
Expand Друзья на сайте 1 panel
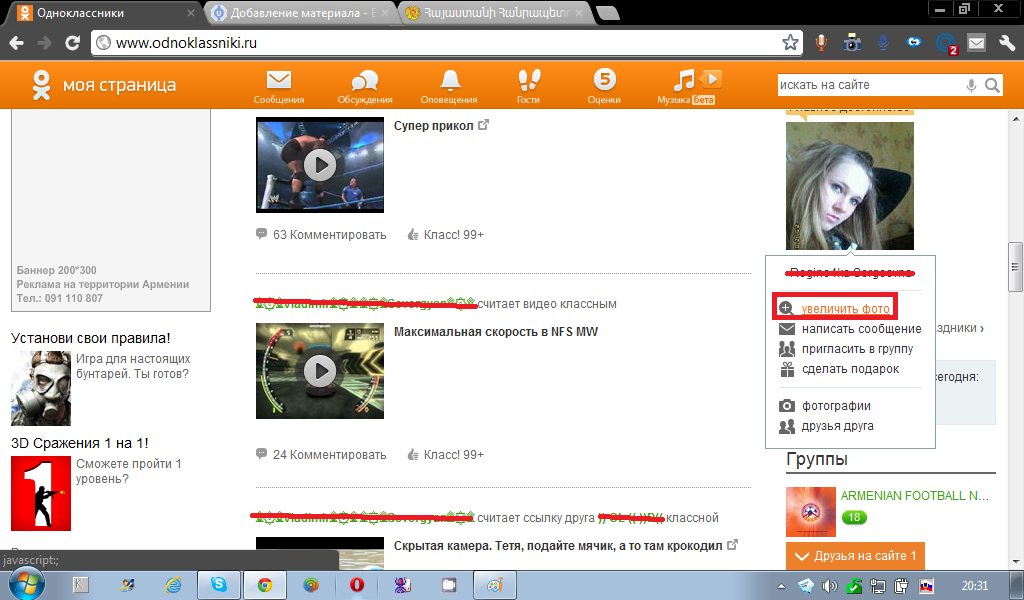pos(855,556)
